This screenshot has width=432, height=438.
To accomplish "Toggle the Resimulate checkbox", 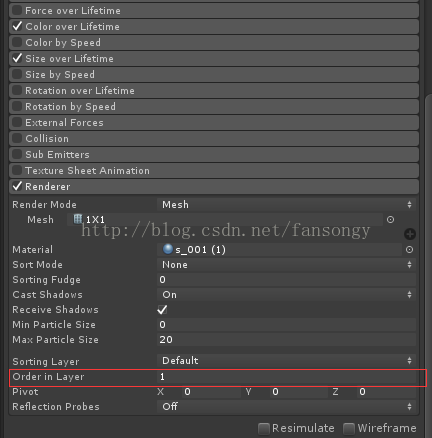I will 264,428.
